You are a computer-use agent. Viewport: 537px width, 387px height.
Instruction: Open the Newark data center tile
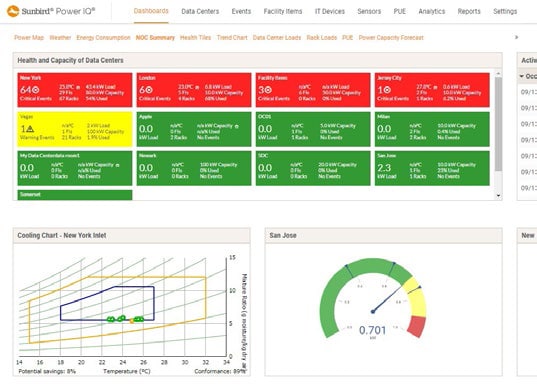click(194, 168)
